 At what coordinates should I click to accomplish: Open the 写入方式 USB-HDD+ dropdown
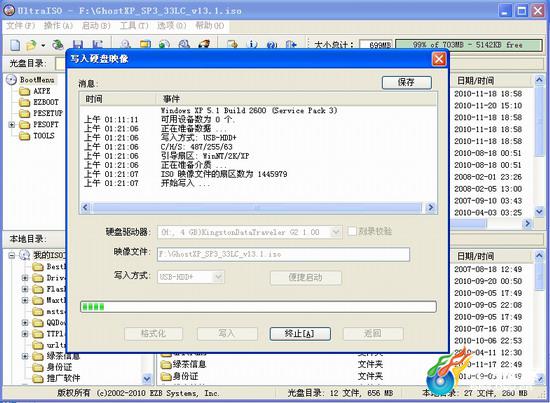pyautogui.click(x=219, y=277)
